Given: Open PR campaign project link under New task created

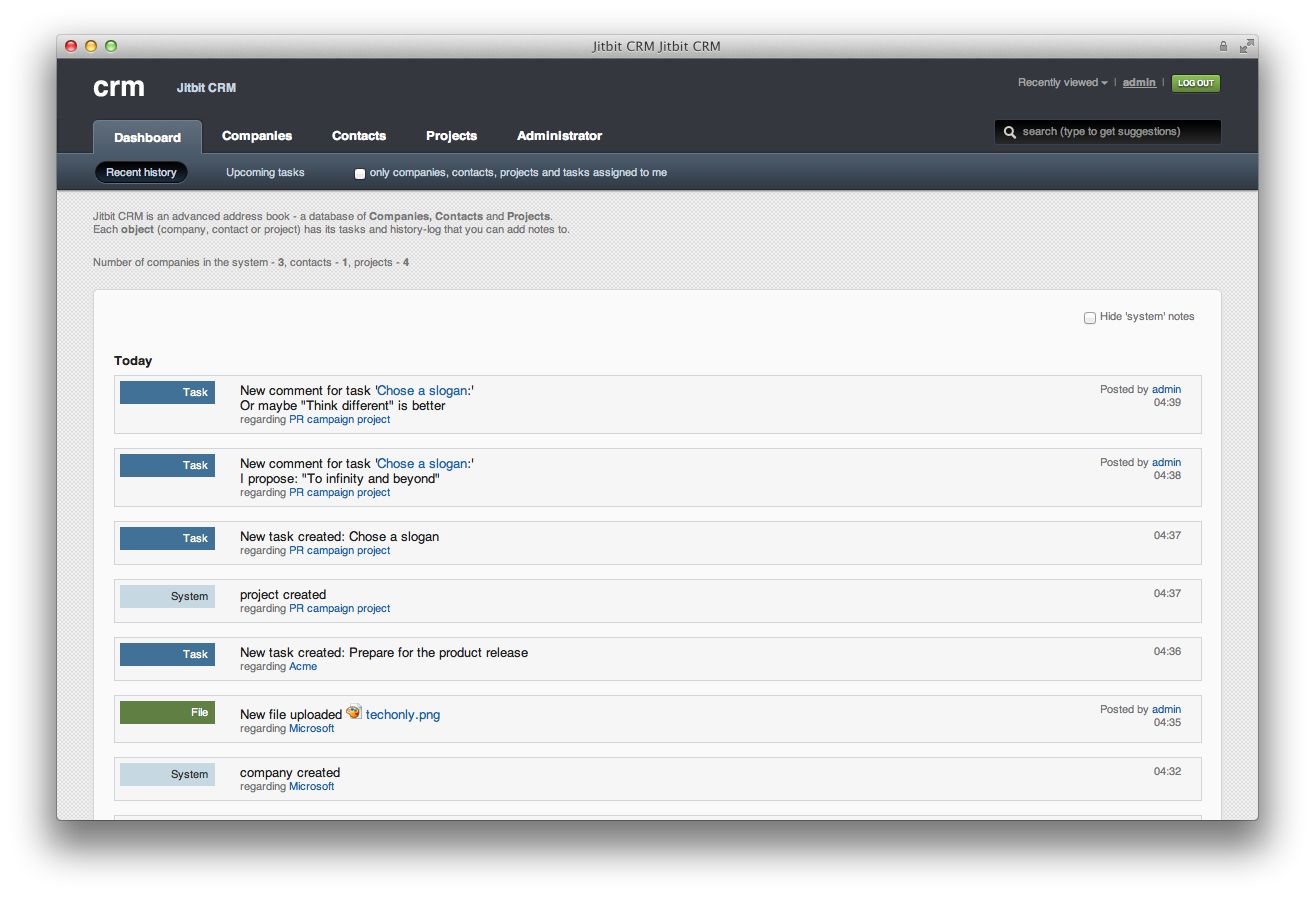Looking at the screenshot, I should coord(339,551).
